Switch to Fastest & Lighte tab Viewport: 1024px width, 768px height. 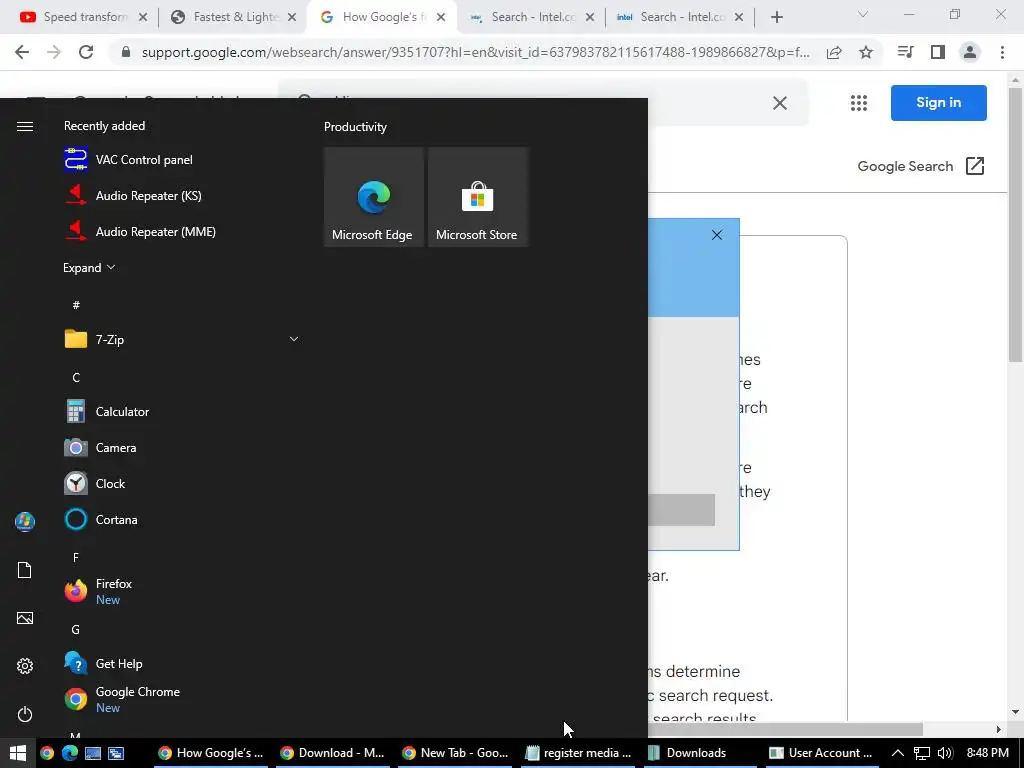[x=232, y=17]
